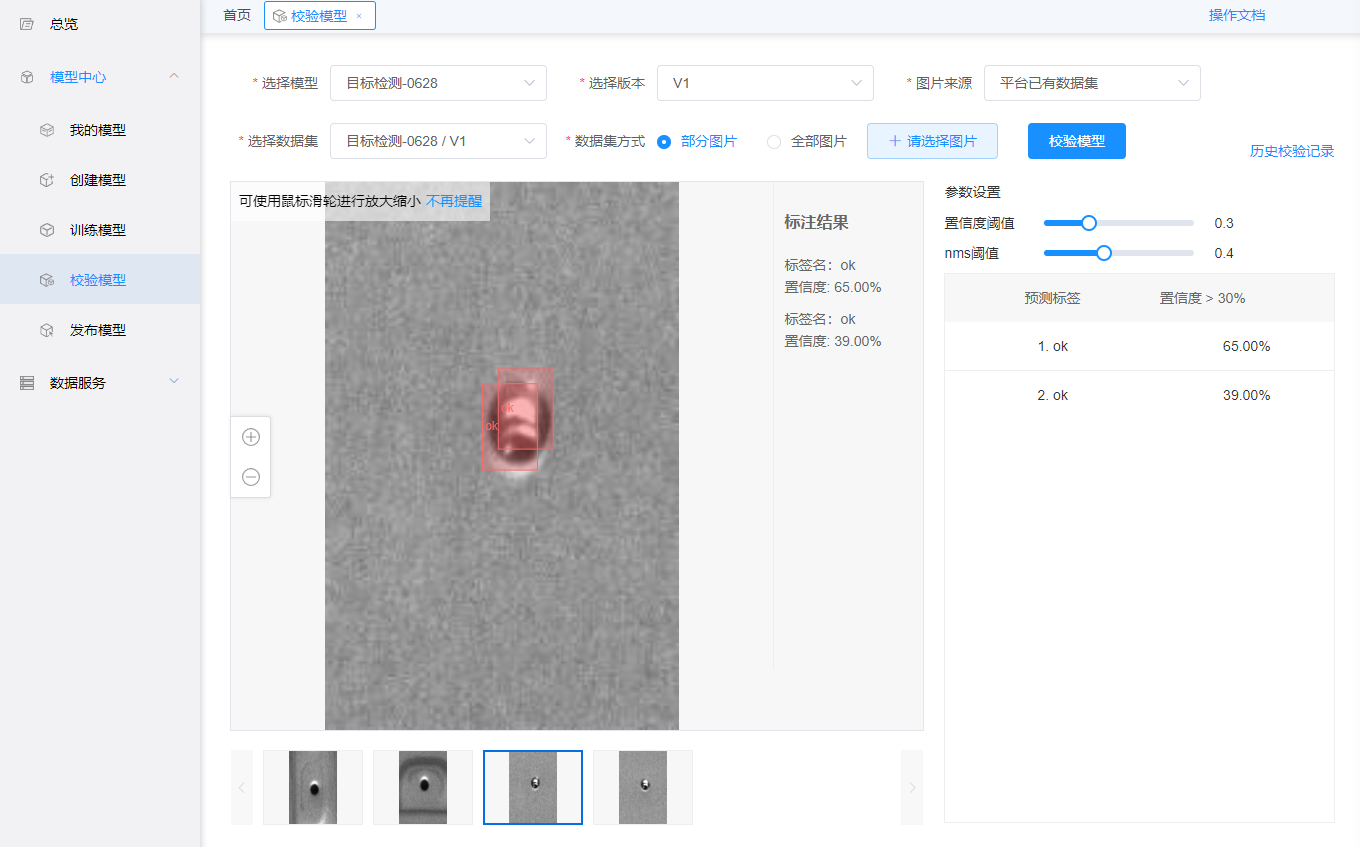The image size is (1360, 847).
Task: Show previous thumbnails with left arrow
Action: [x=242, y=788]
